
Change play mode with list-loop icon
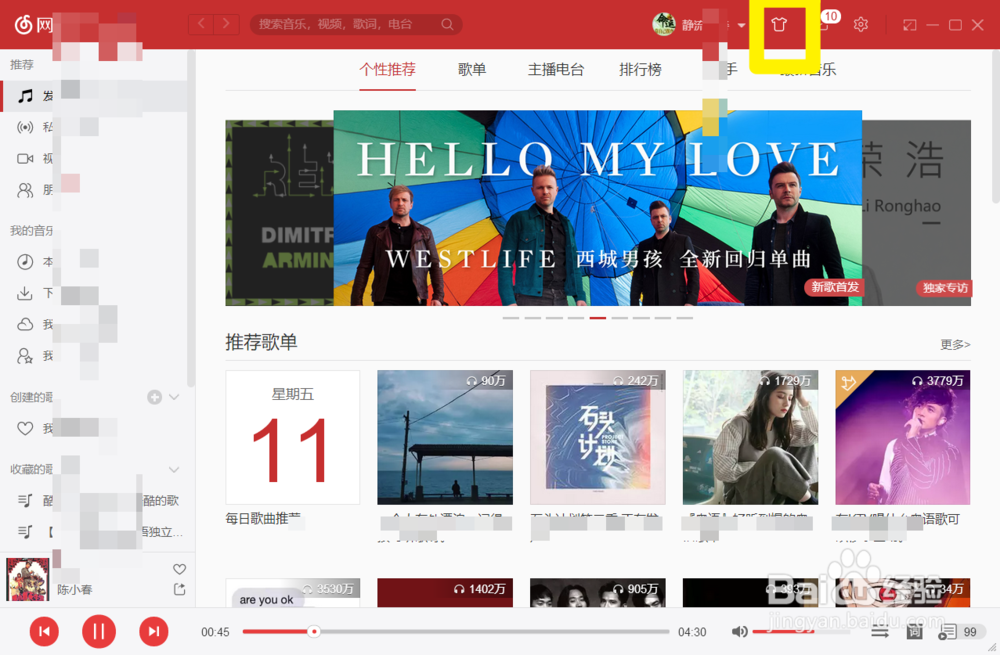(880, 631)
